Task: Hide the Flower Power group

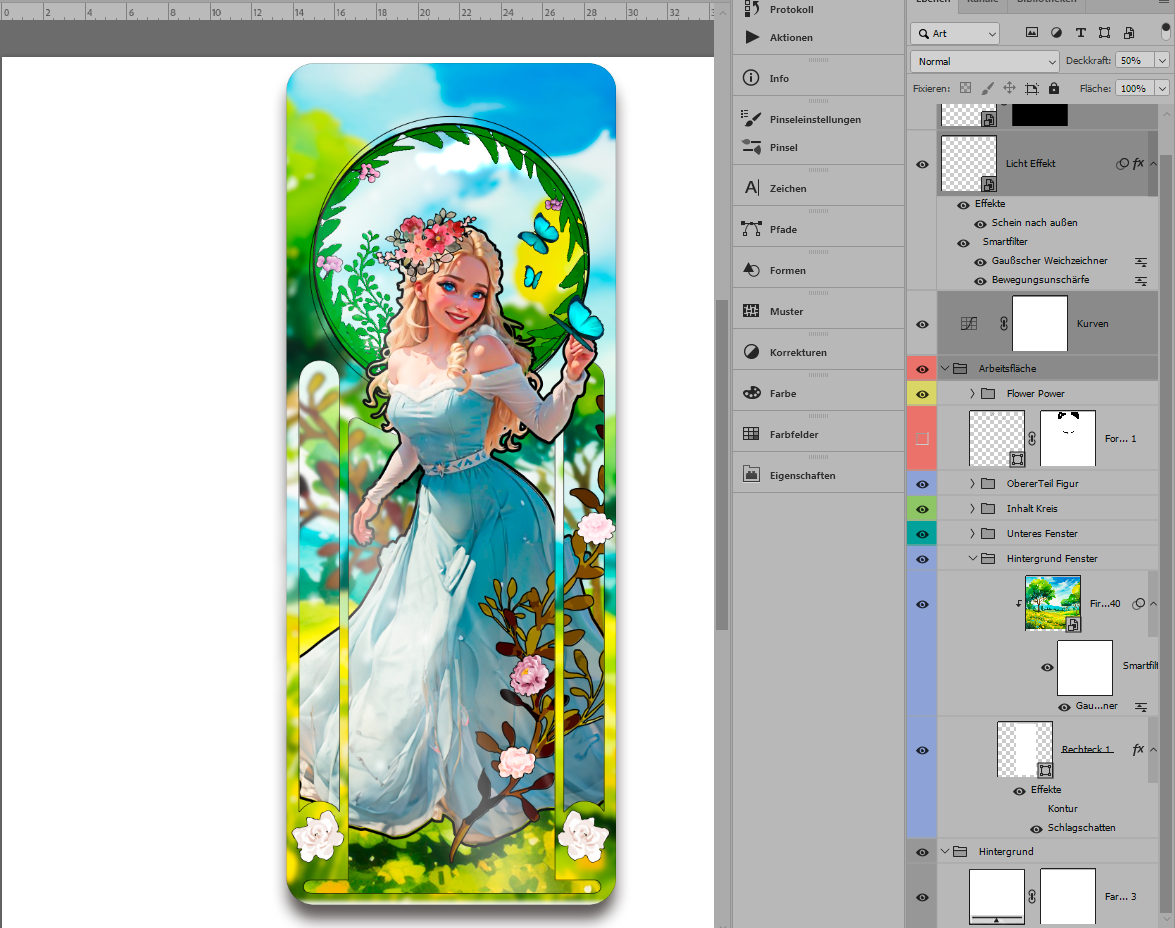Action: pos(922,394)
